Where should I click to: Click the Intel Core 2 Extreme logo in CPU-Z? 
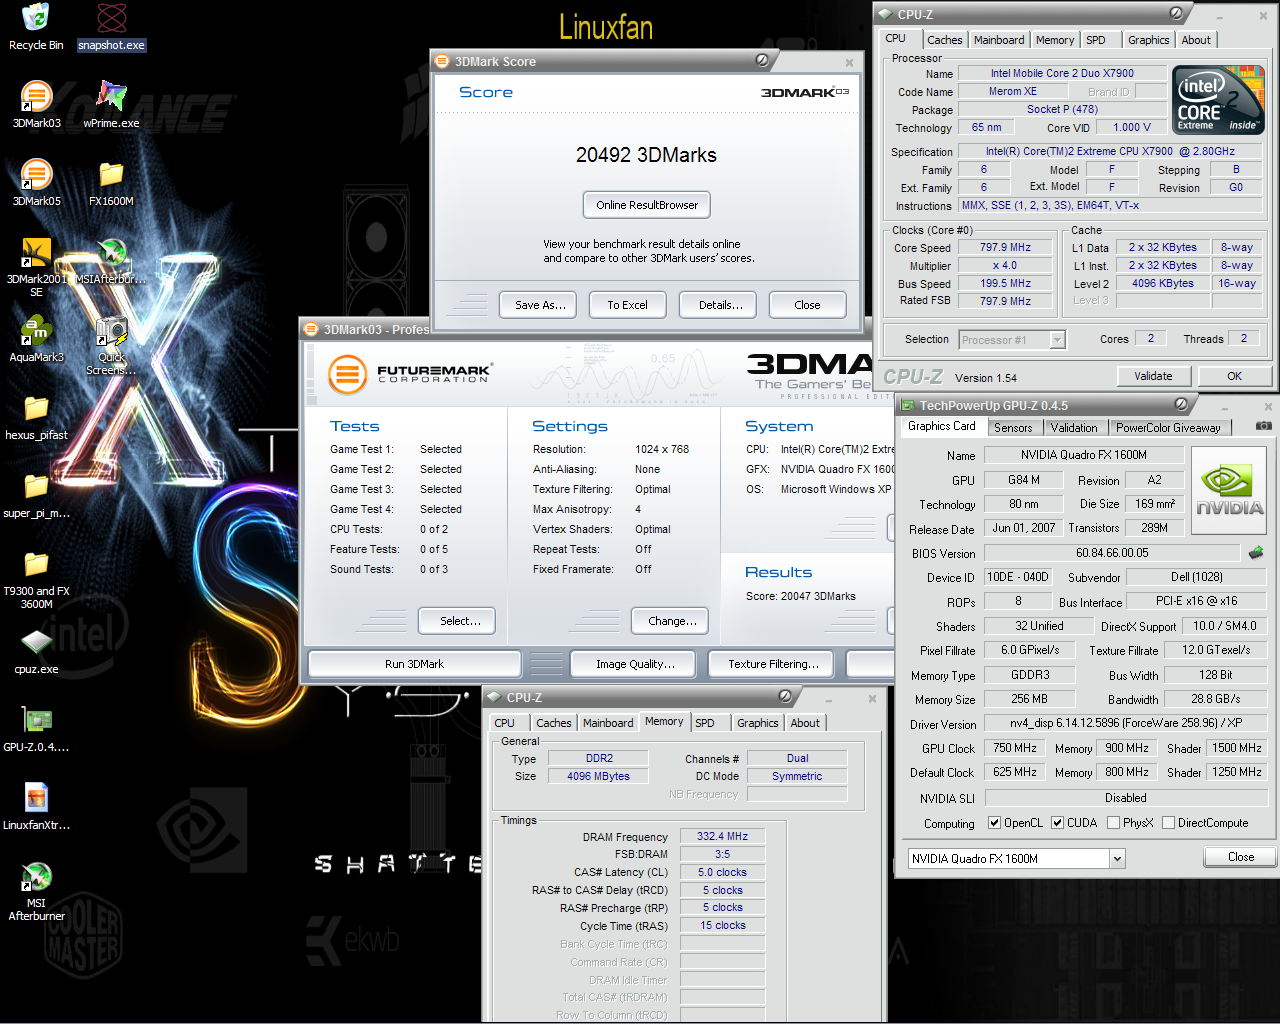click(x=1218, y=100)
